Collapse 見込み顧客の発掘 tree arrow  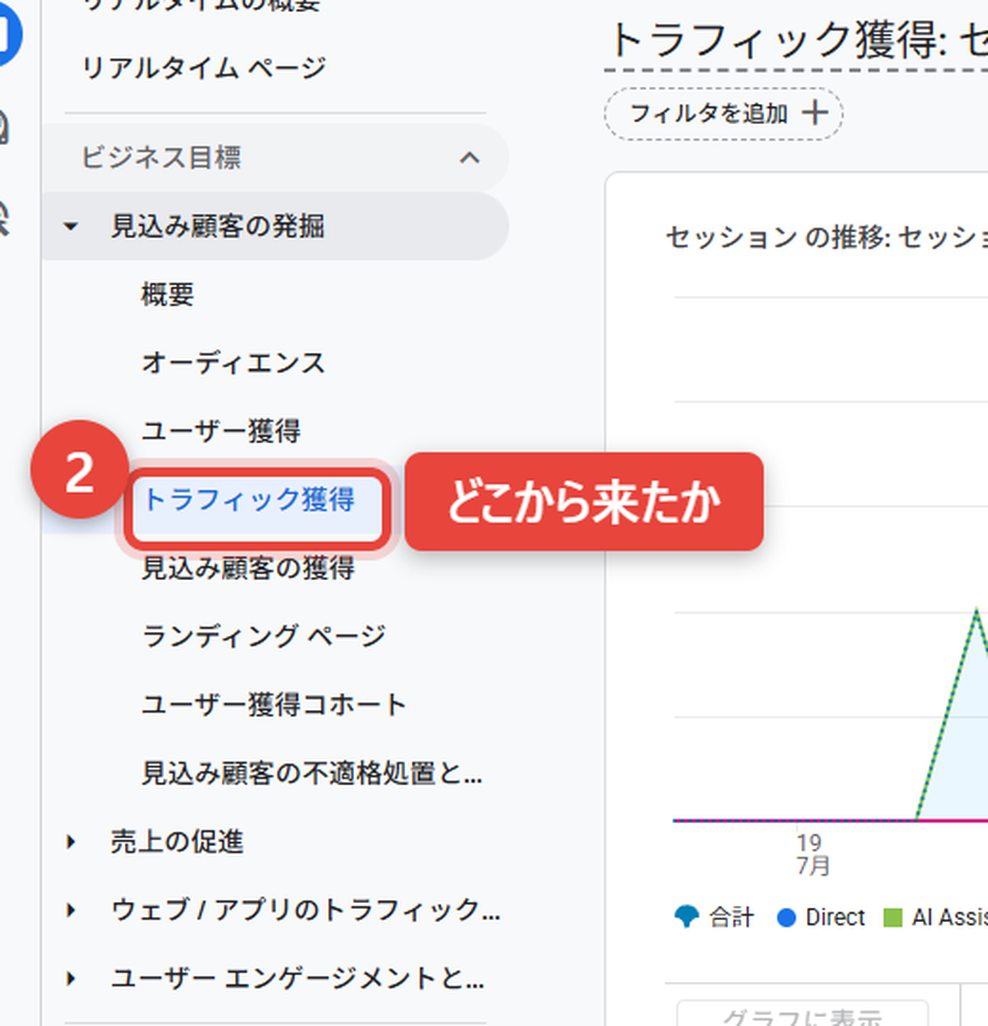click(x=71, y=226)
